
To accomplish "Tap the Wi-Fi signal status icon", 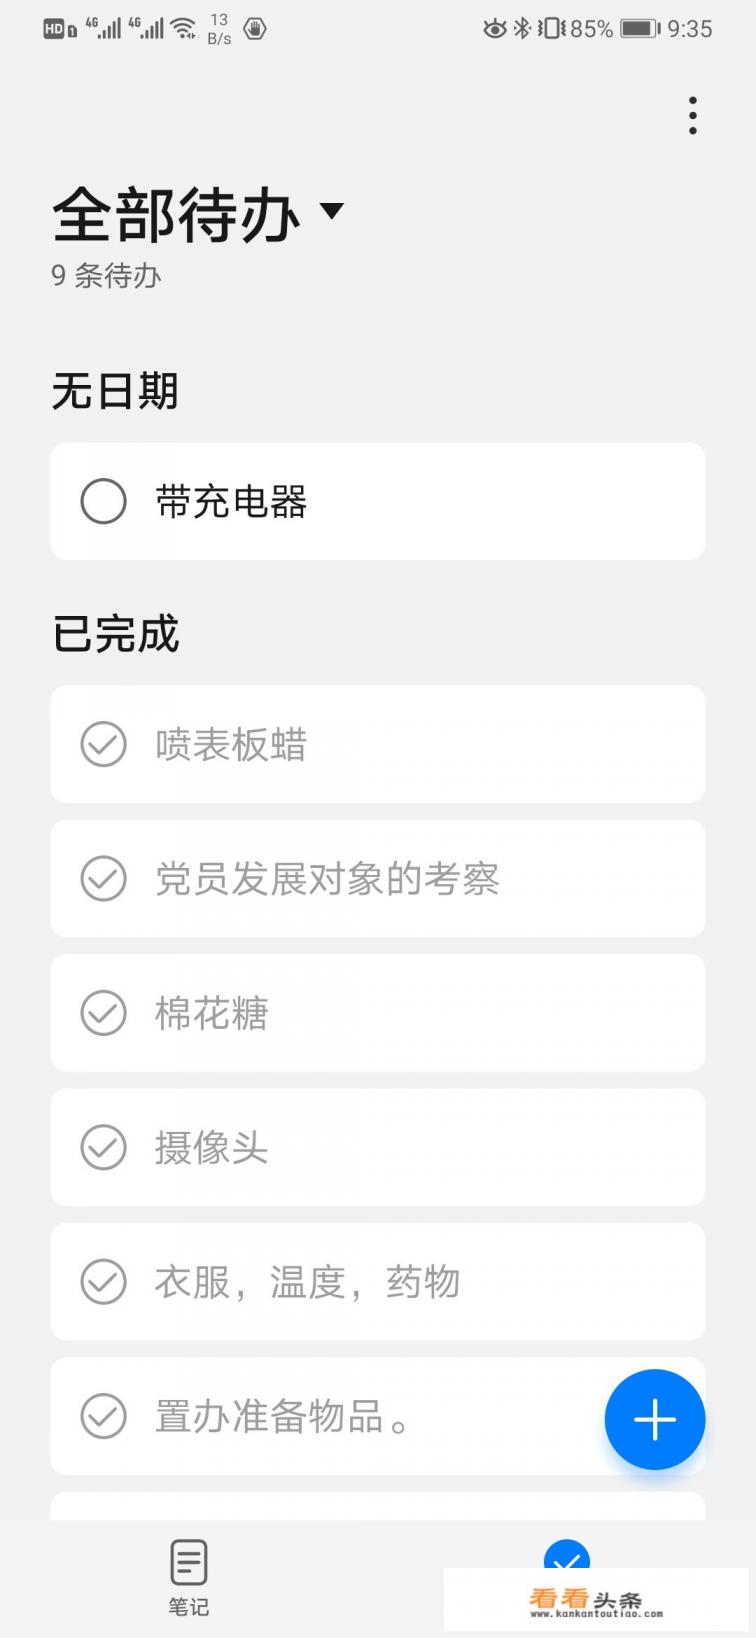I will (x=183, y=29).
